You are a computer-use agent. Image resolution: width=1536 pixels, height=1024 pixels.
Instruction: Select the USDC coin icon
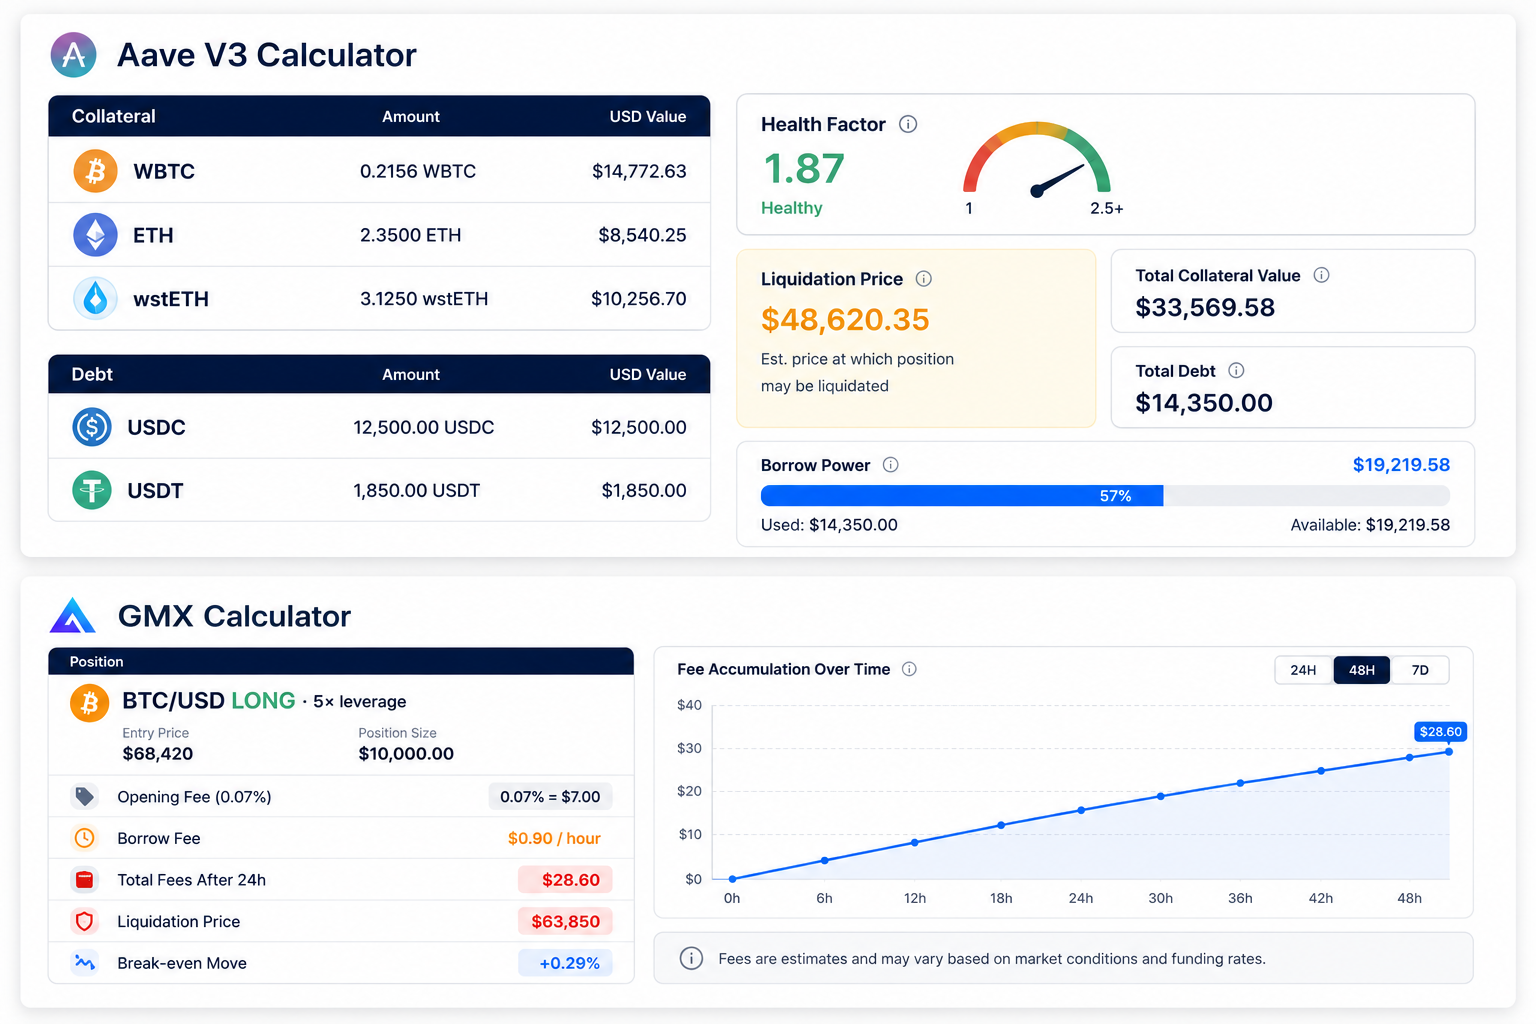(x=92, y=427)
